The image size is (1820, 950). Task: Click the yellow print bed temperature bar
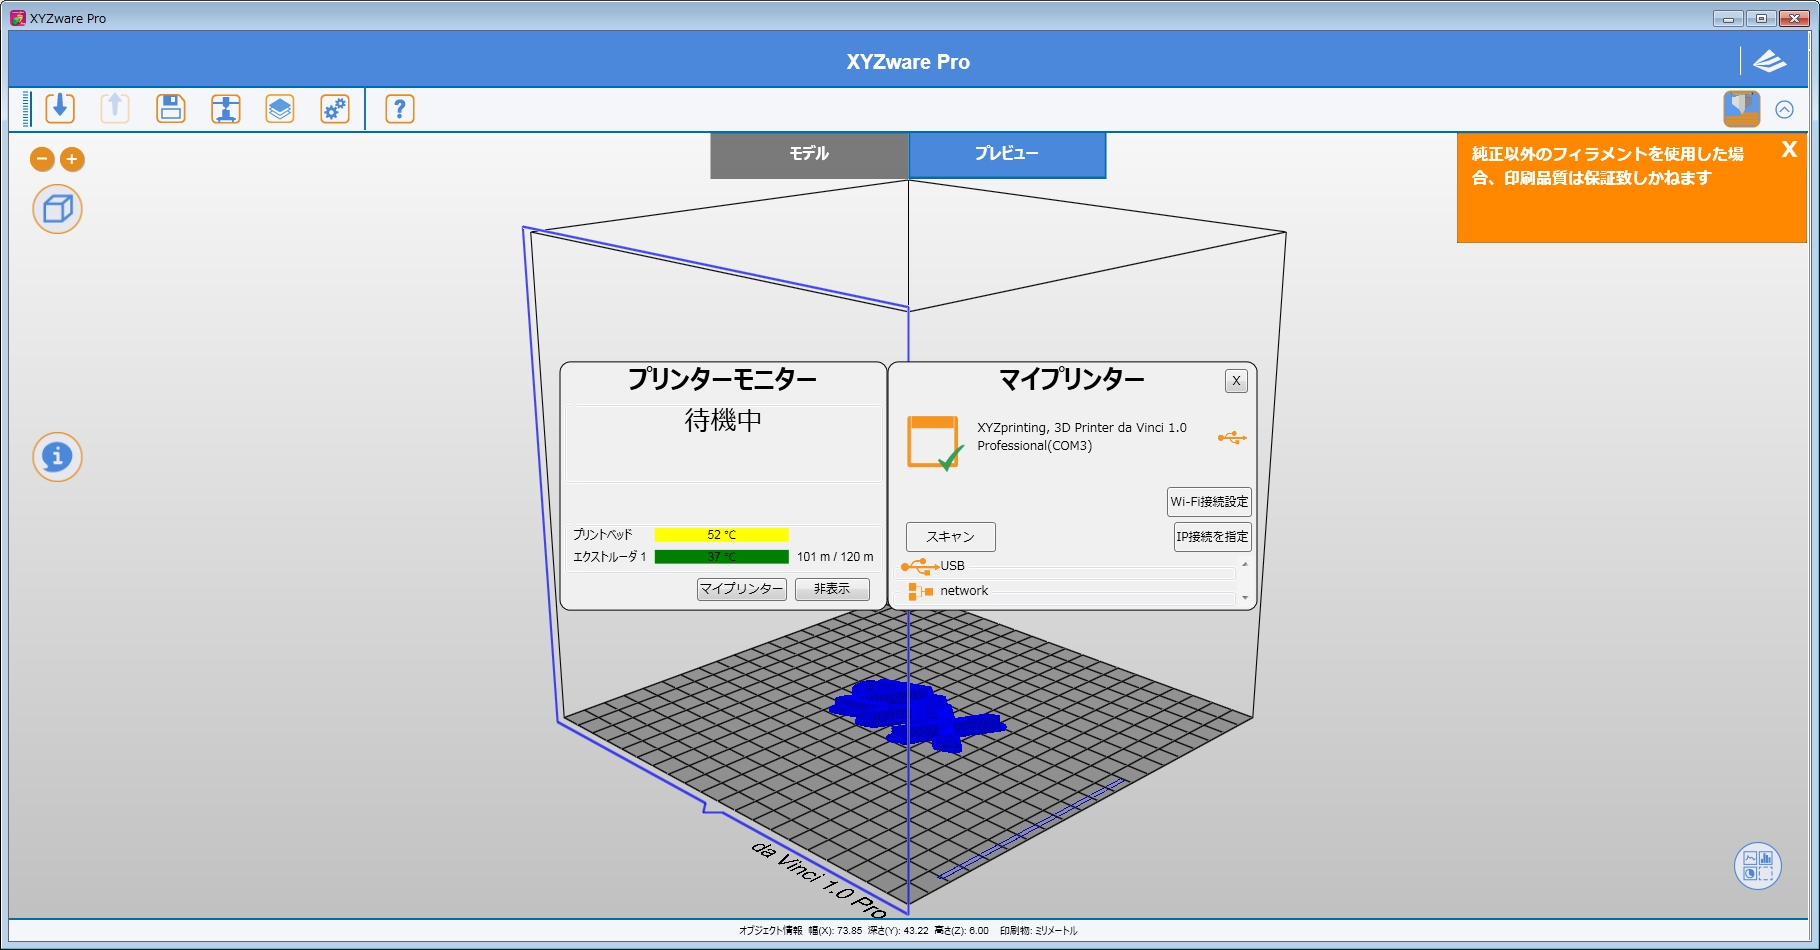[x=721, y=535]
